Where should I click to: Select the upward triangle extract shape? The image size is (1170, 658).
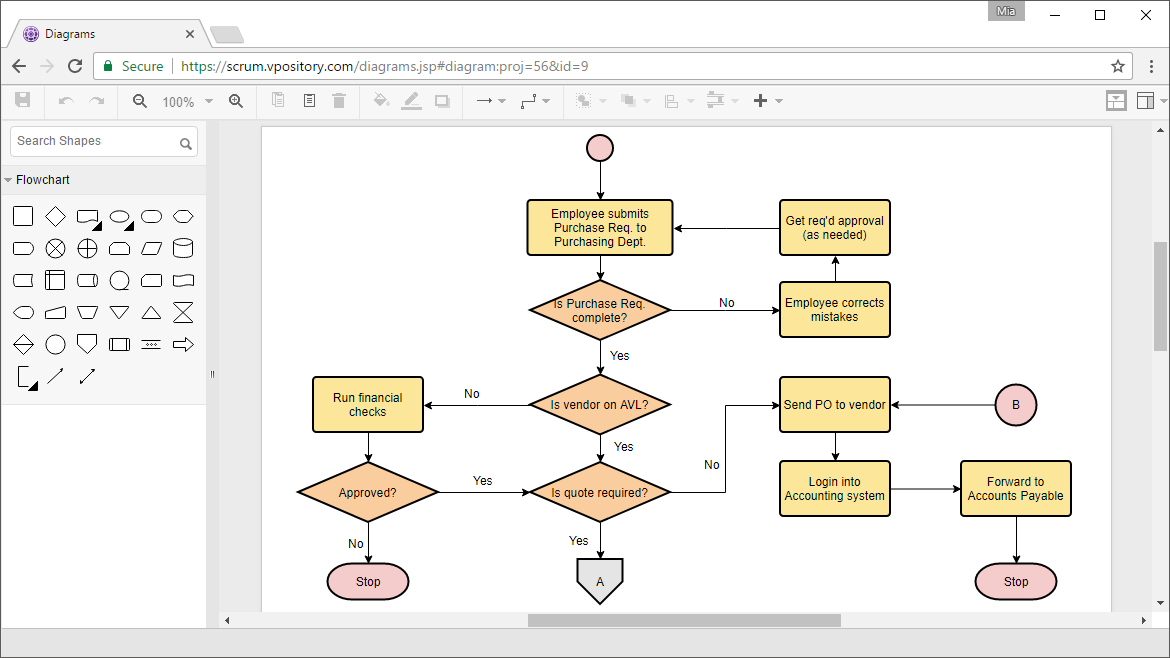151,313
